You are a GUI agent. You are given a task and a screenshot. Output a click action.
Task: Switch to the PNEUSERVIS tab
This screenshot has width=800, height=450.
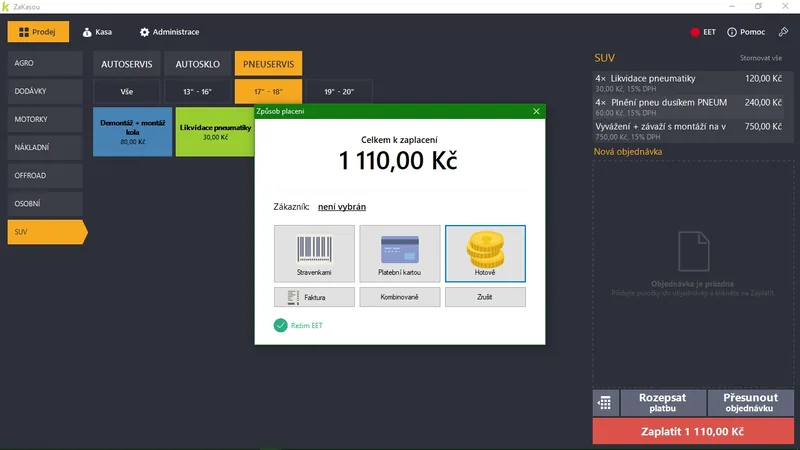[x=268, y=64]
